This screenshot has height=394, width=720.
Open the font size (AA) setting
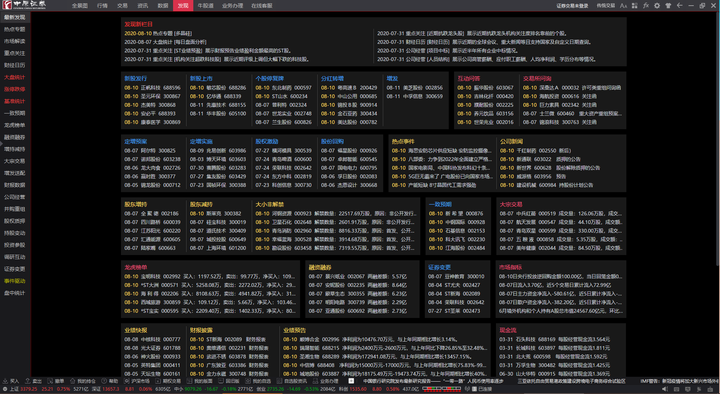(623, 6)
